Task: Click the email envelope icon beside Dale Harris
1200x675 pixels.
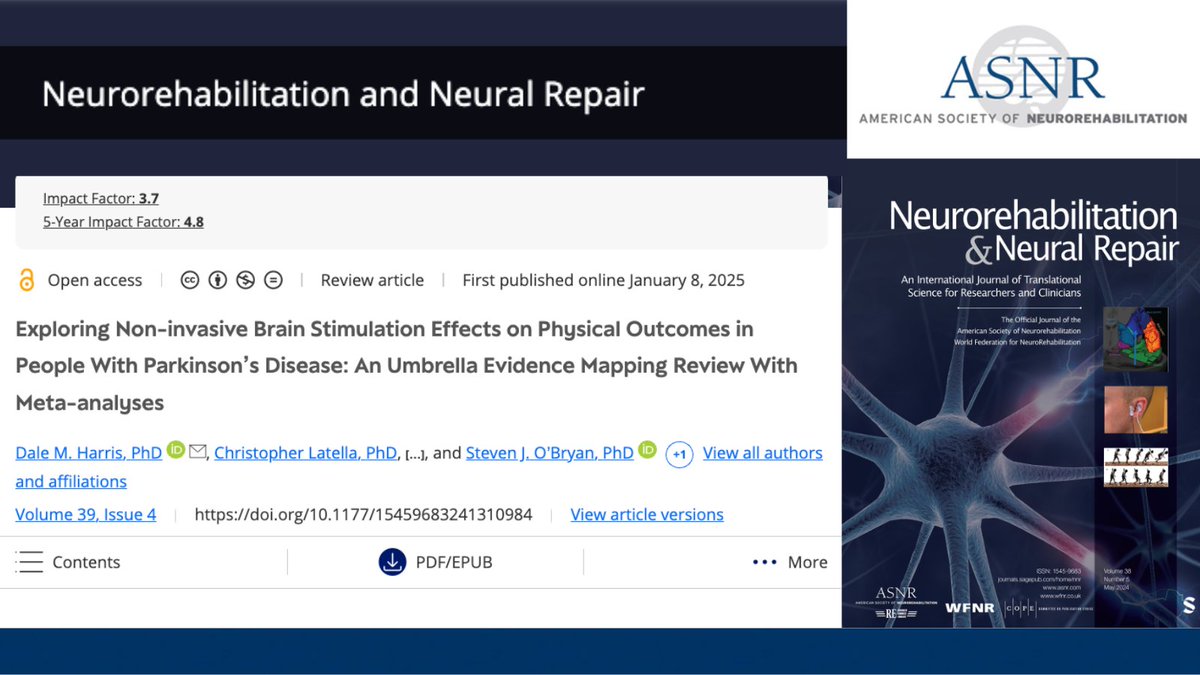Action: (x=197, y=452)
